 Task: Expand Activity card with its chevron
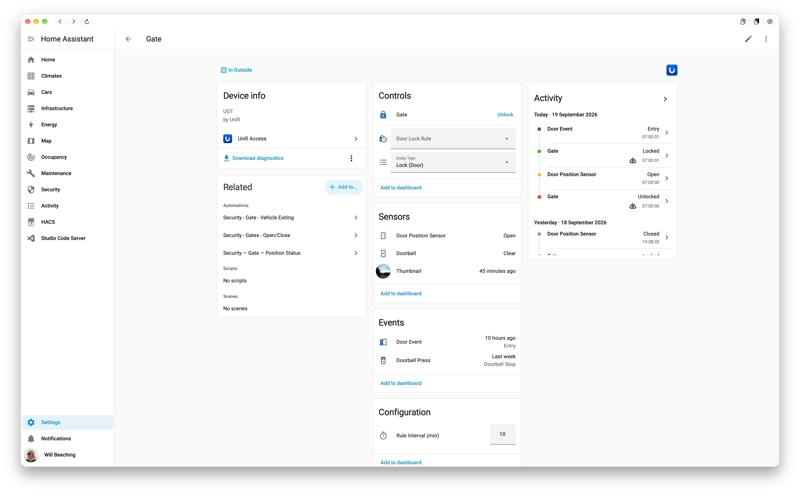click(665, 99)
